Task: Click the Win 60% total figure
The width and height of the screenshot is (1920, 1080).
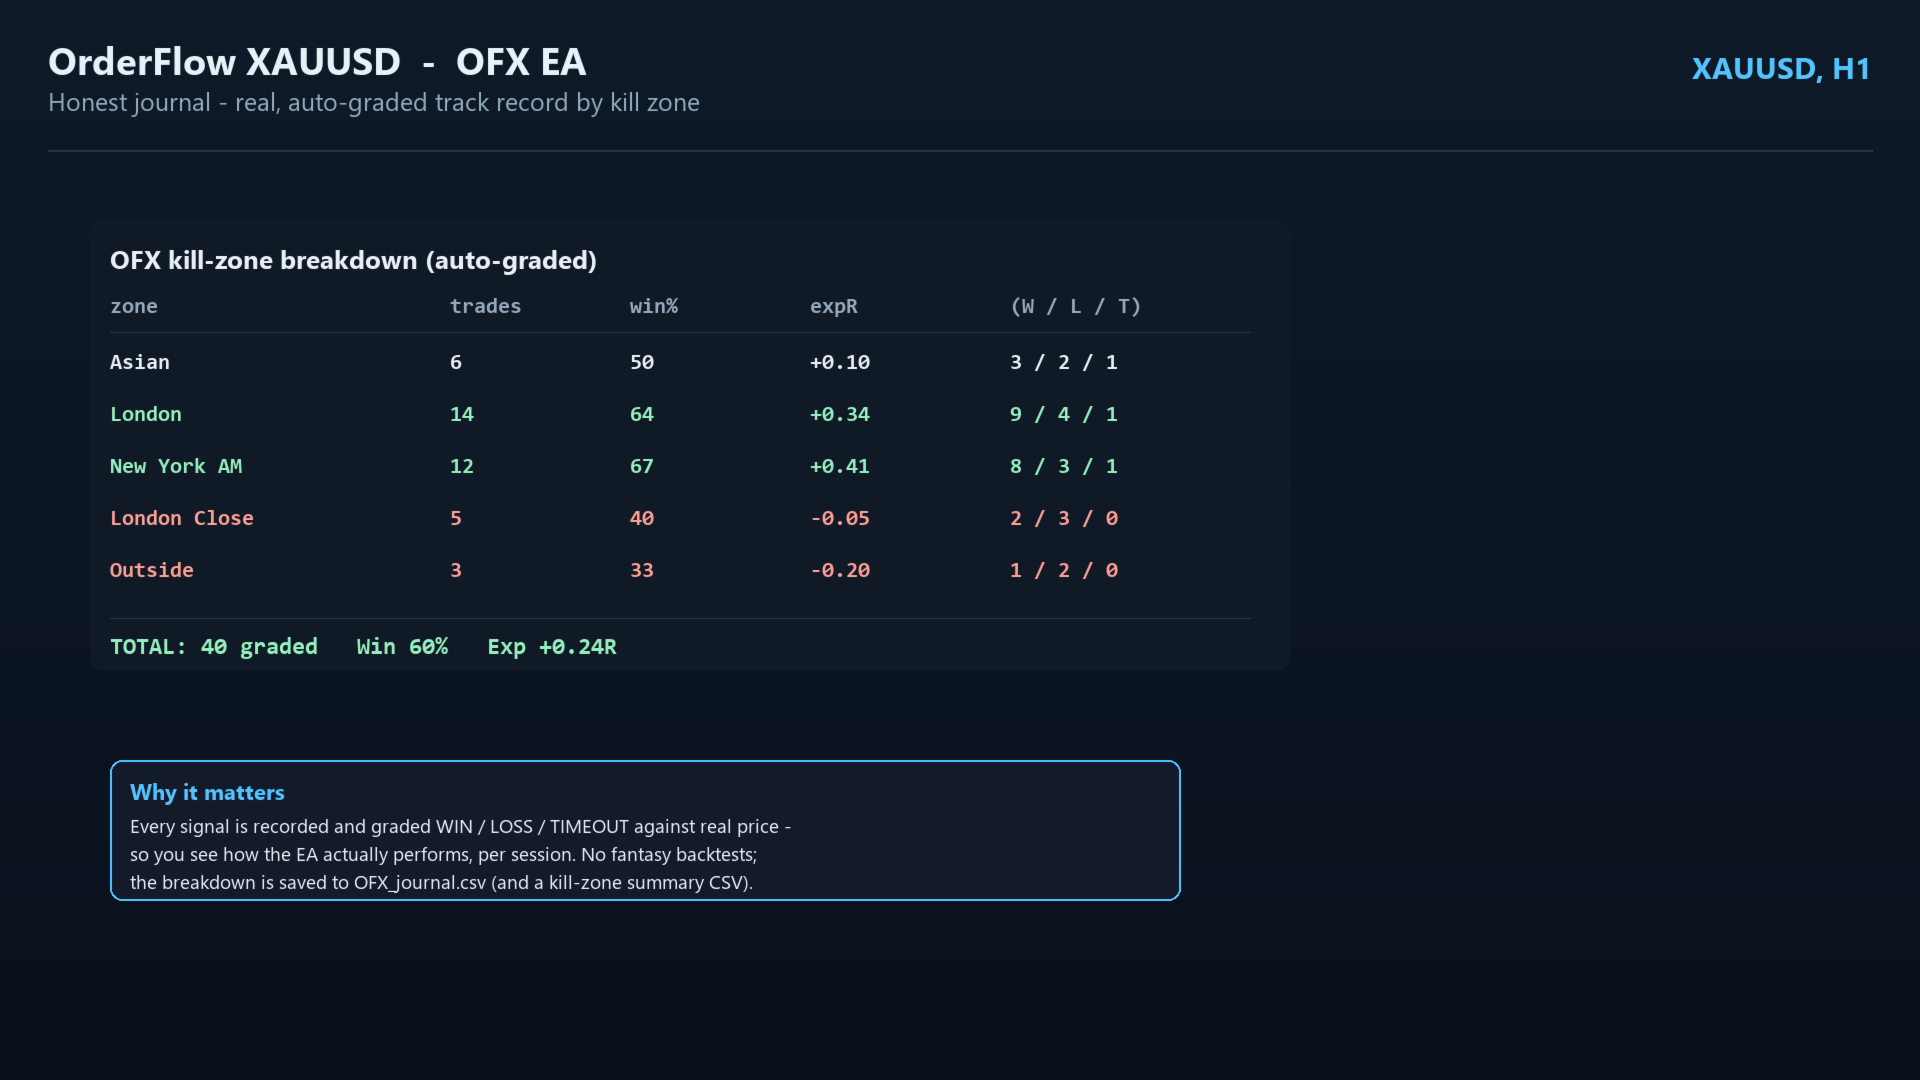Action: (402, 647)
